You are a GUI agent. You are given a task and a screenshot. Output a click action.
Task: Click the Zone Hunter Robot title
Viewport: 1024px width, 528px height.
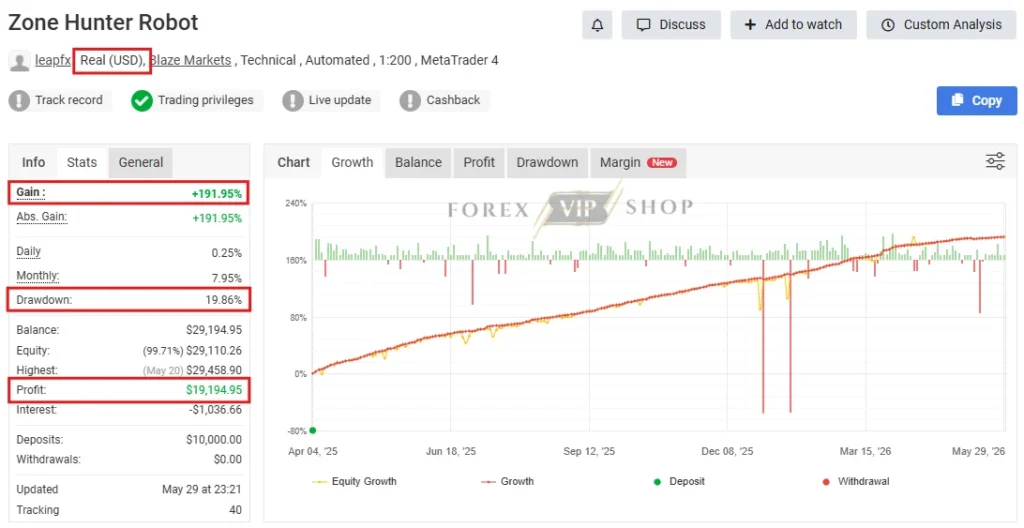click(103, 23)
